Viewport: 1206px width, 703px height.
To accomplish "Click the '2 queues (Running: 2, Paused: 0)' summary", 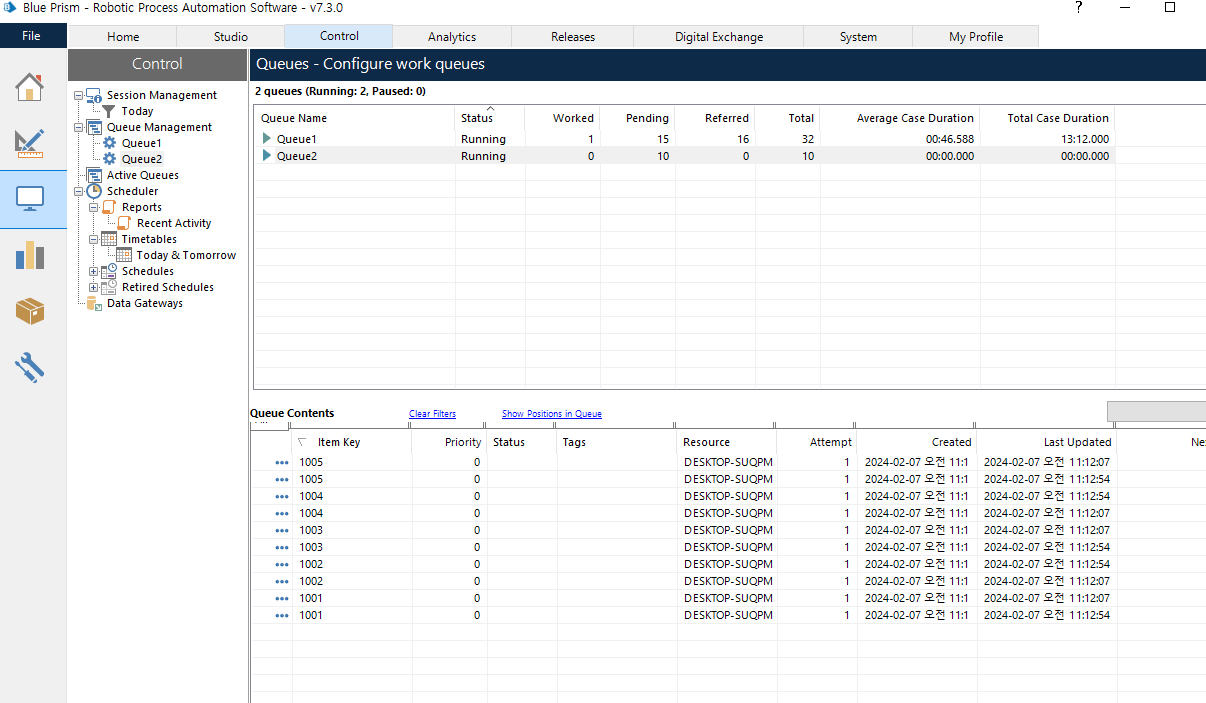I will point(340,91).
